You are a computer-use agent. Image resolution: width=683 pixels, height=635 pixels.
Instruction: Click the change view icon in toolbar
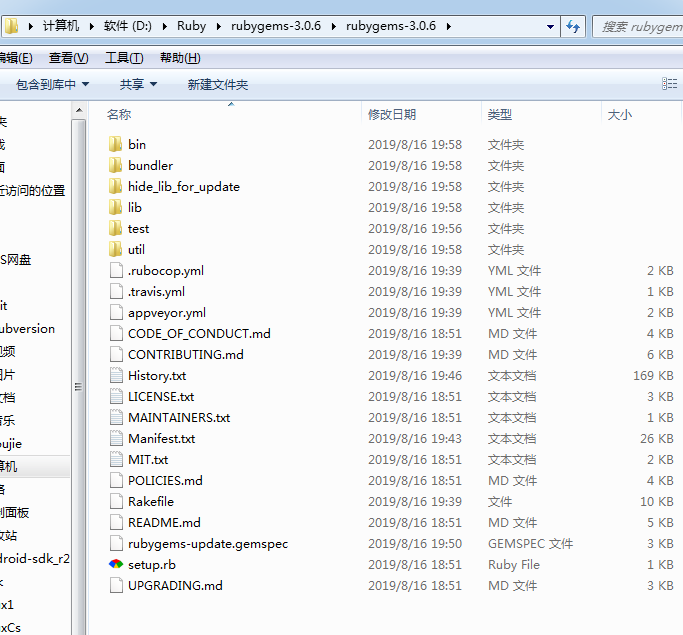(669, 84)
